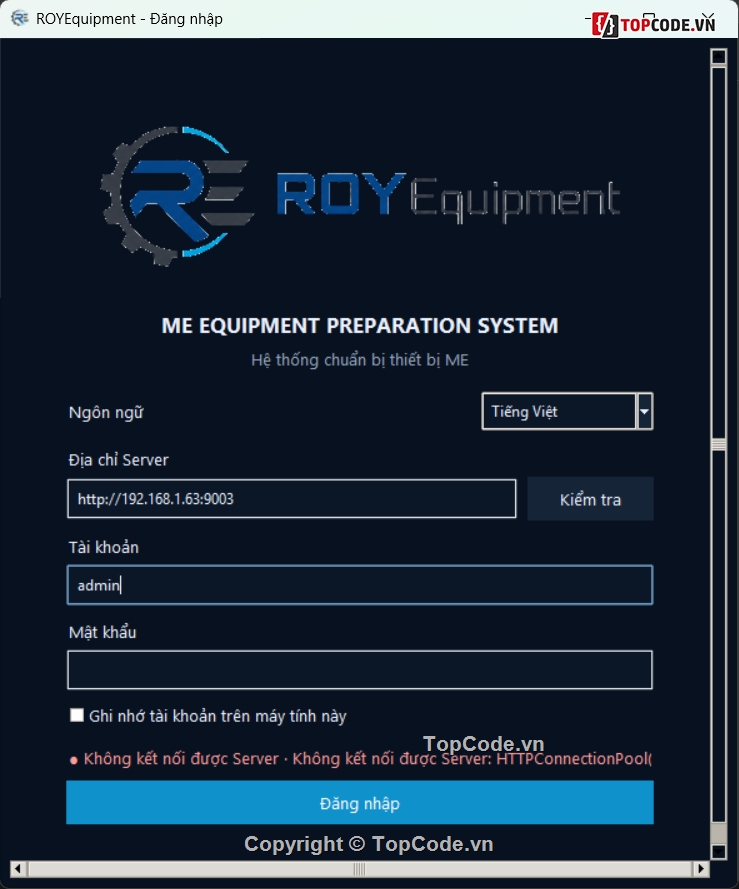The height and width of the screenshot is (889, 739).
Task: Focus the Mật khẩu password field
Action: tap(360, 670)
